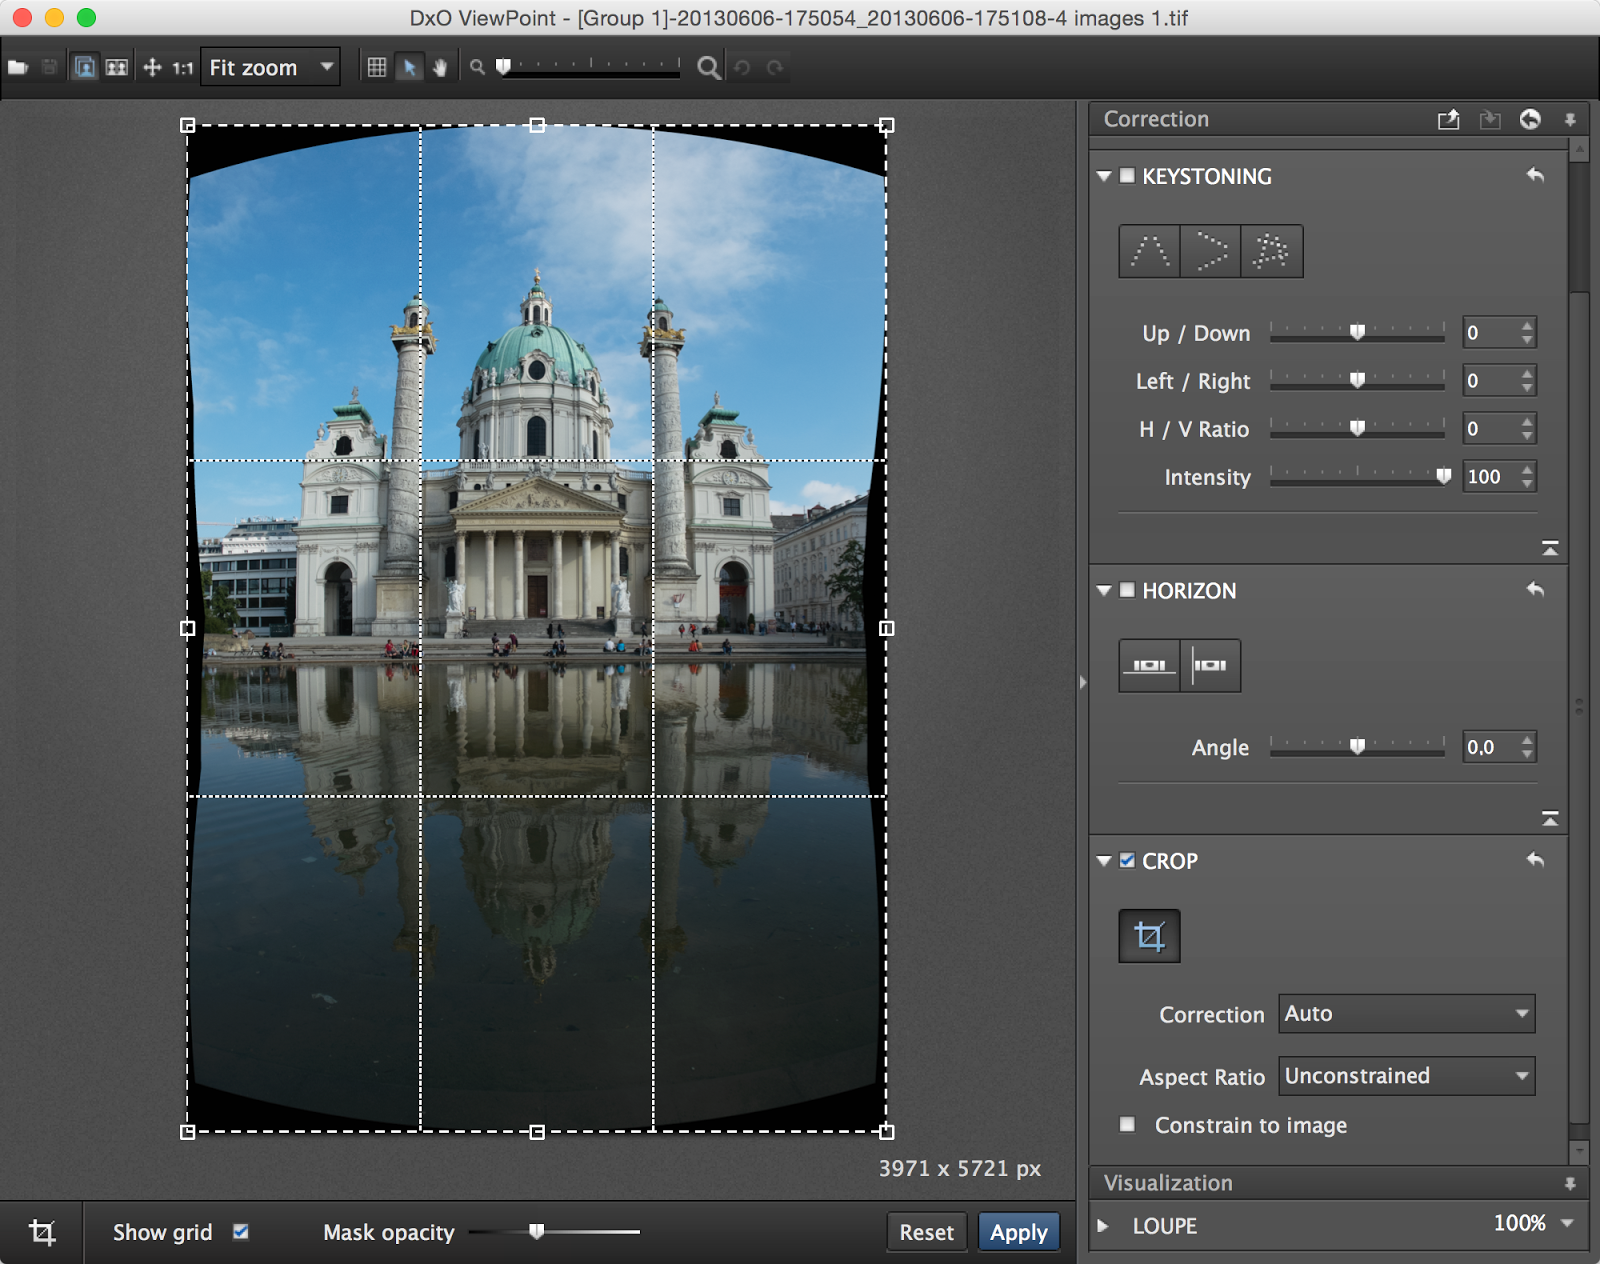This screenshot has width=1600, height=1264.
Task: Enable Constrain to image checkbox
Action: pyautogui.click(x=1127, y=1124)
